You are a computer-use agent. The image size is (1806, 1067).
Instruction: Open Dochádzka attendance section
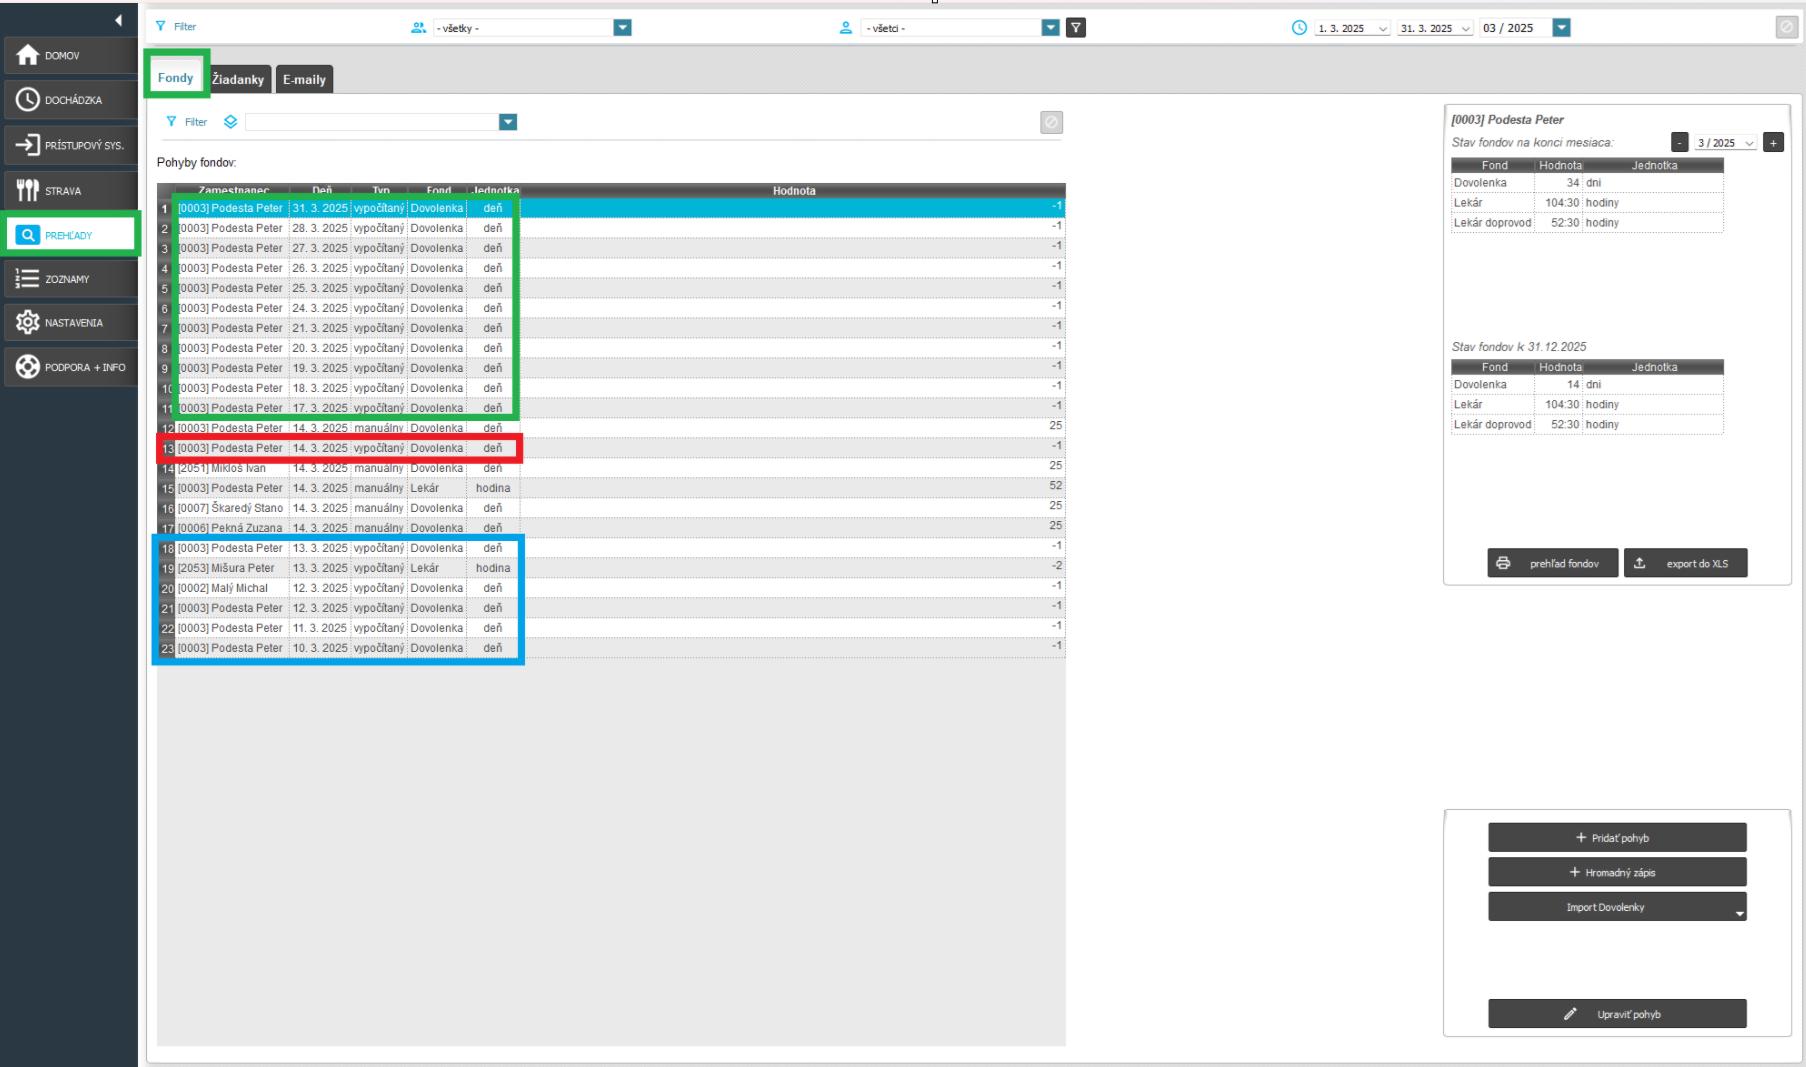[70, 100]
